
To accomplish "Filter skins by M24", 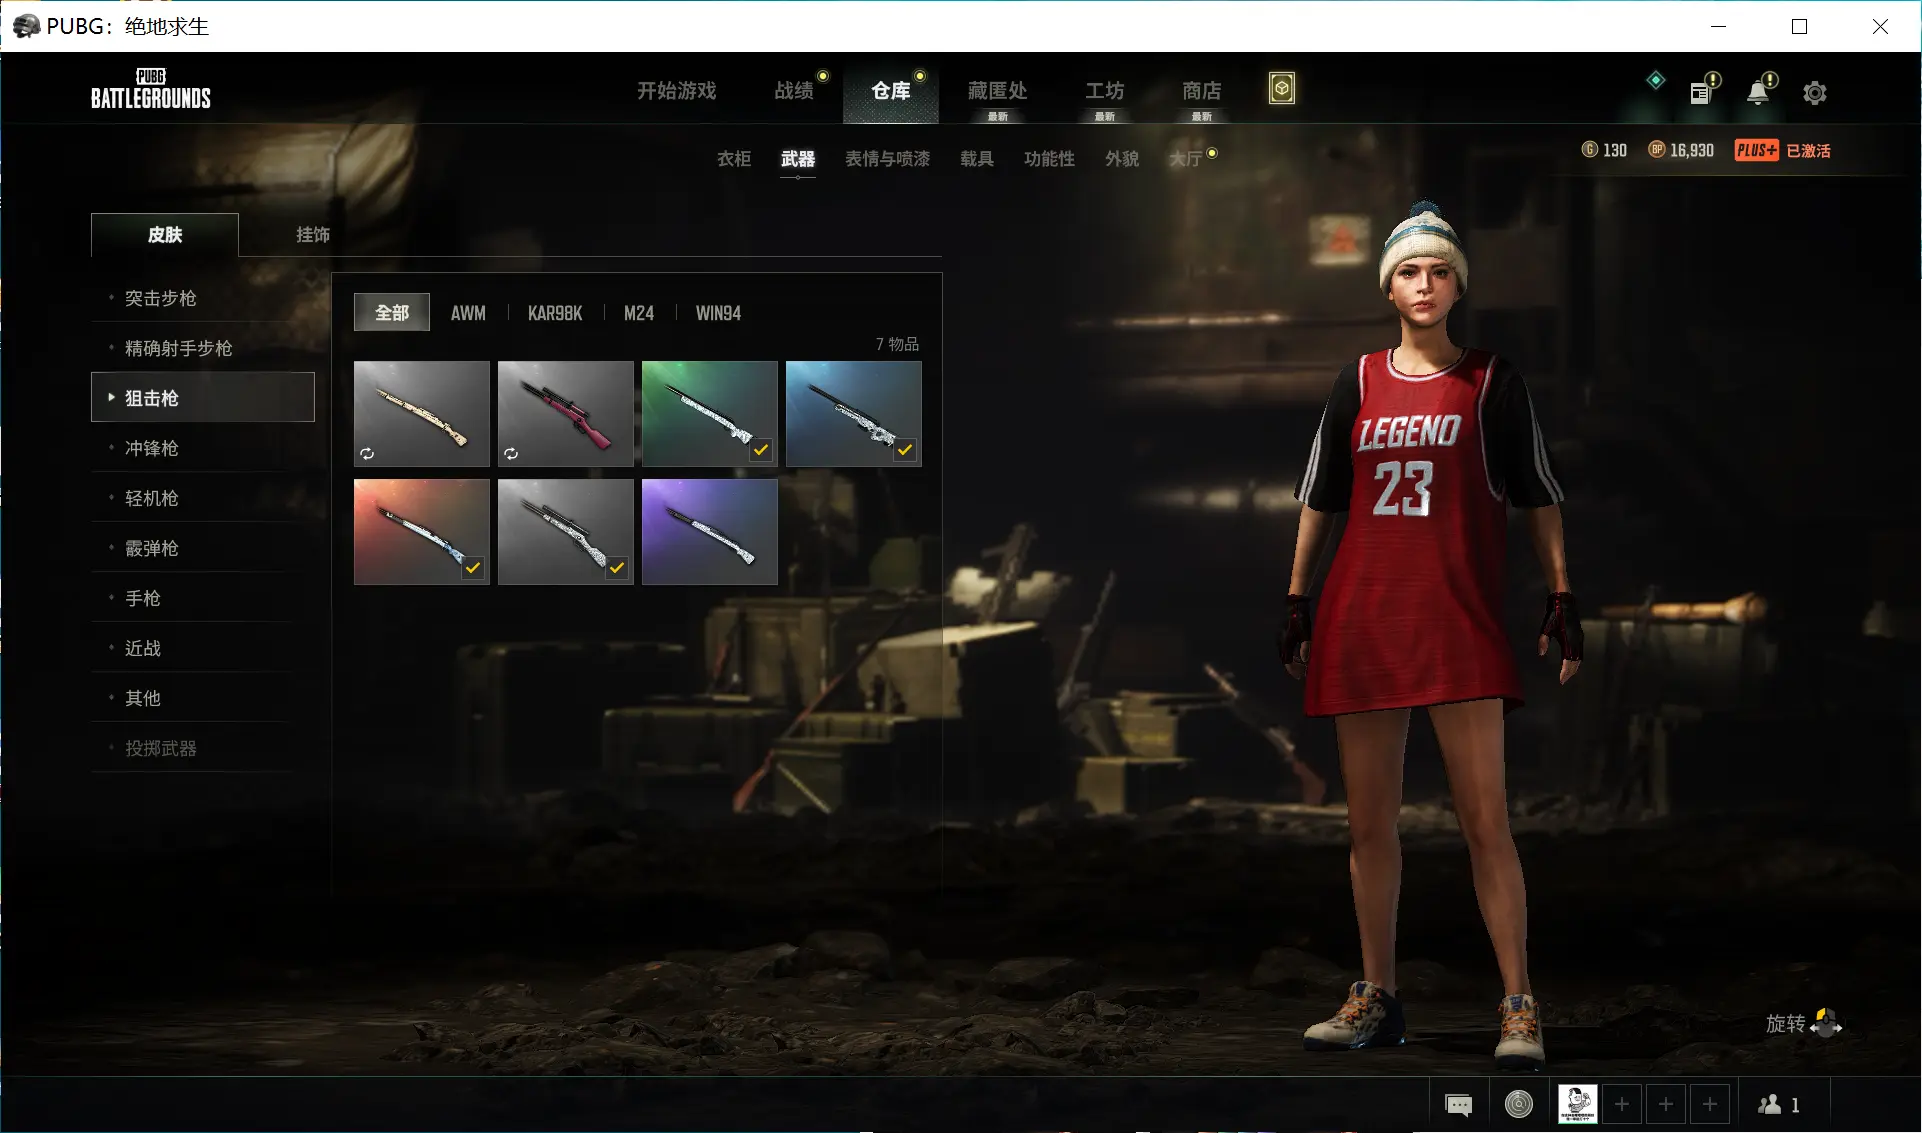I will point(639,313).
